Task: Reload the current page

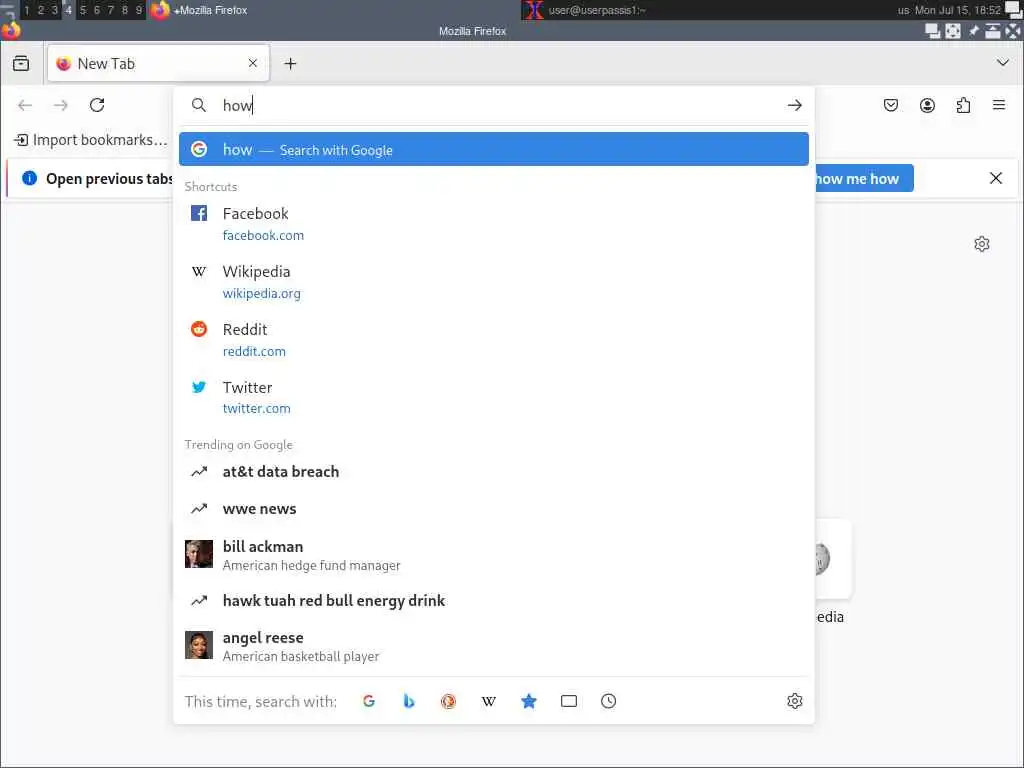Action: coord(97,105)
